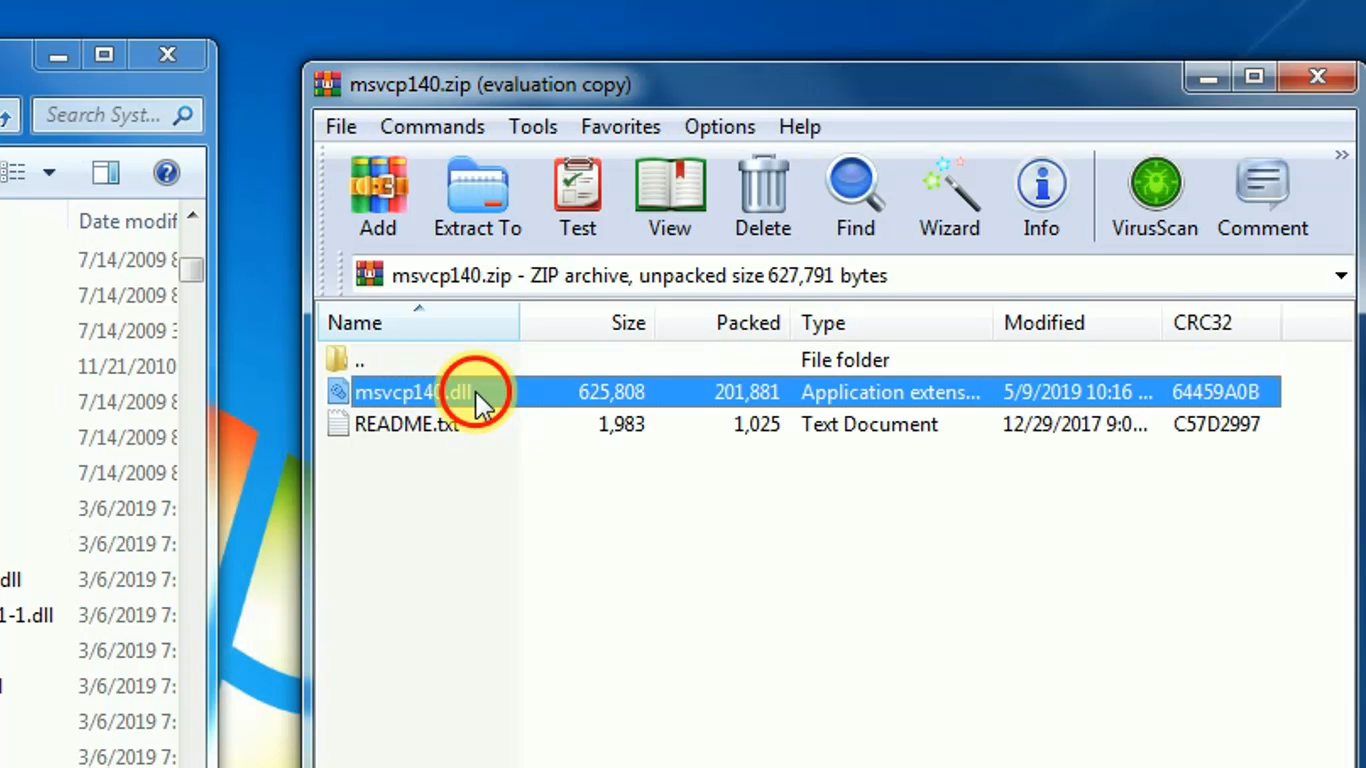Screen dimensions: 1366x768
Task: Click the README.txt file icon
Action: pyautogui.click(x=338, y=424)
